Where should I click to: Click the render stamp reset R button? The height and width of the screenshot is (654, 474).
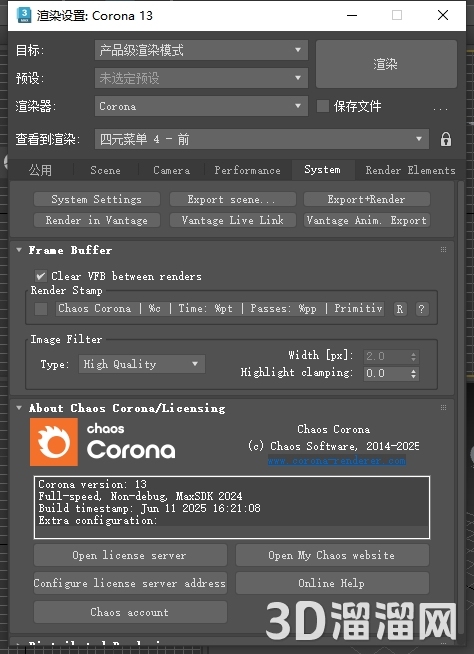click(400, 309)
